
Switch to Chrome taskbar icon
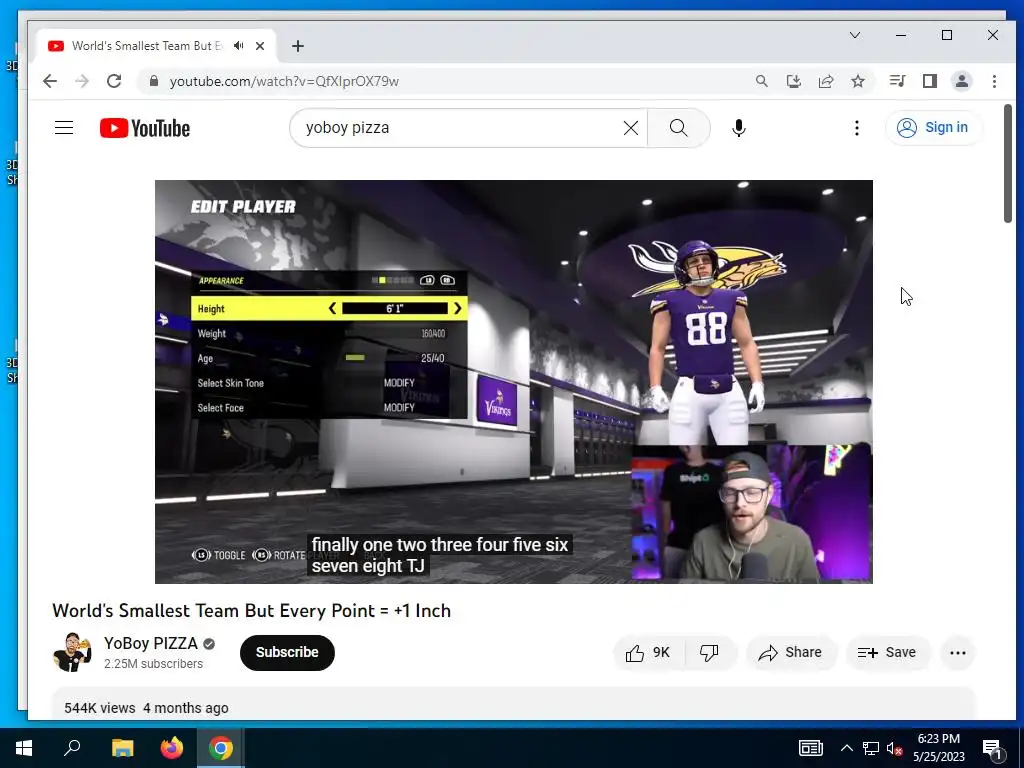[221, 748]
